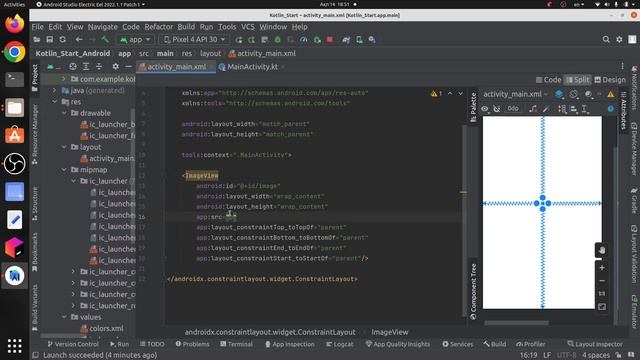Click Collapse All in Project panel
Screen dimensions: 640x360
(99, 66)
